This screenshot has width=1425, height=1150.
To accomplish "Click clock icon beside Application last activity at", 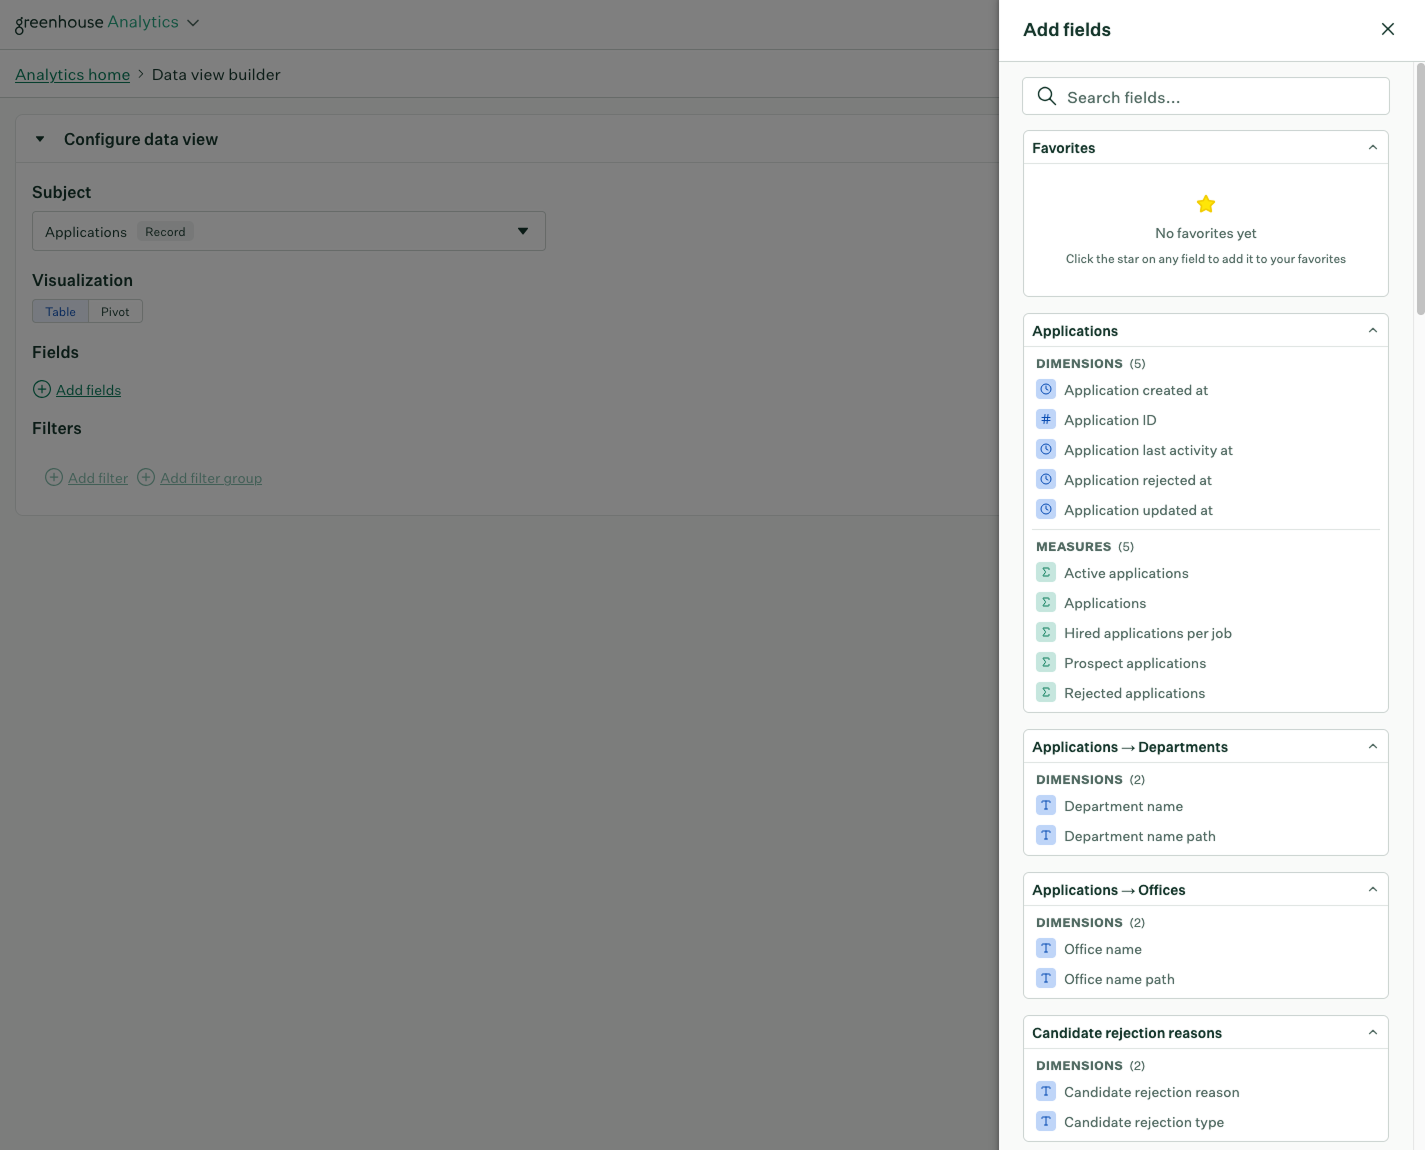I will [1046, 449].
